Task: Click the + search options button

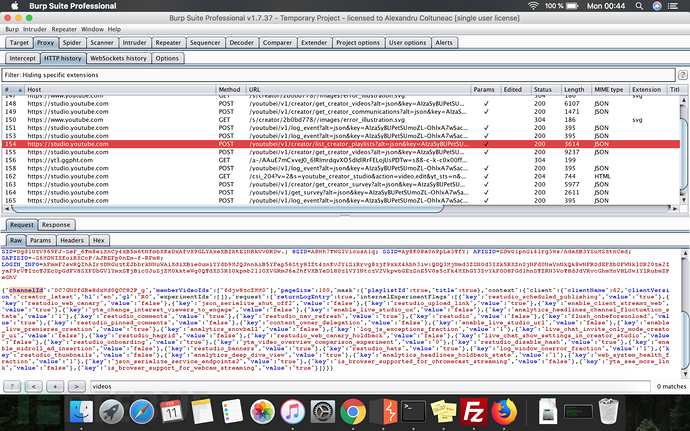Action: 55,387
